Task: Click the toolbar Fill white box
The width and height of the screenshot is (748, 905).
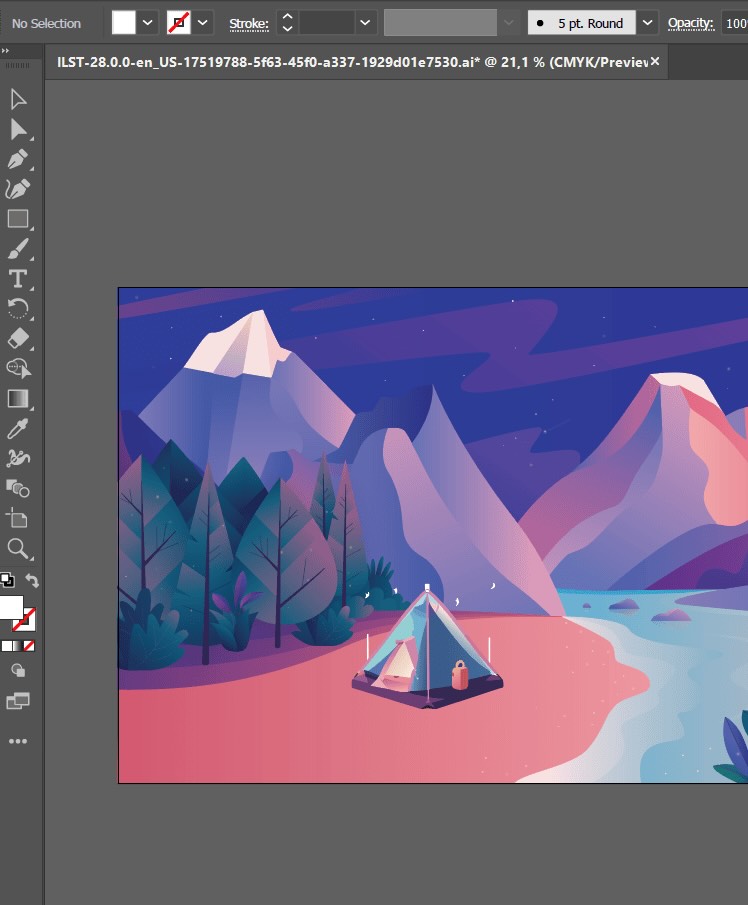Action: 11,608
